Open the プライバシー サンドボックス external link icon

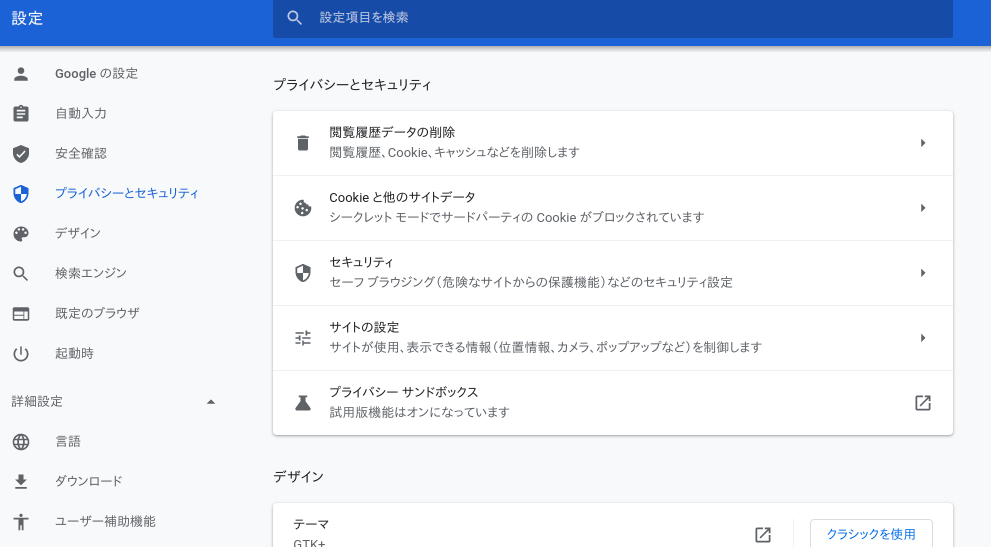[x=923, y=403]
